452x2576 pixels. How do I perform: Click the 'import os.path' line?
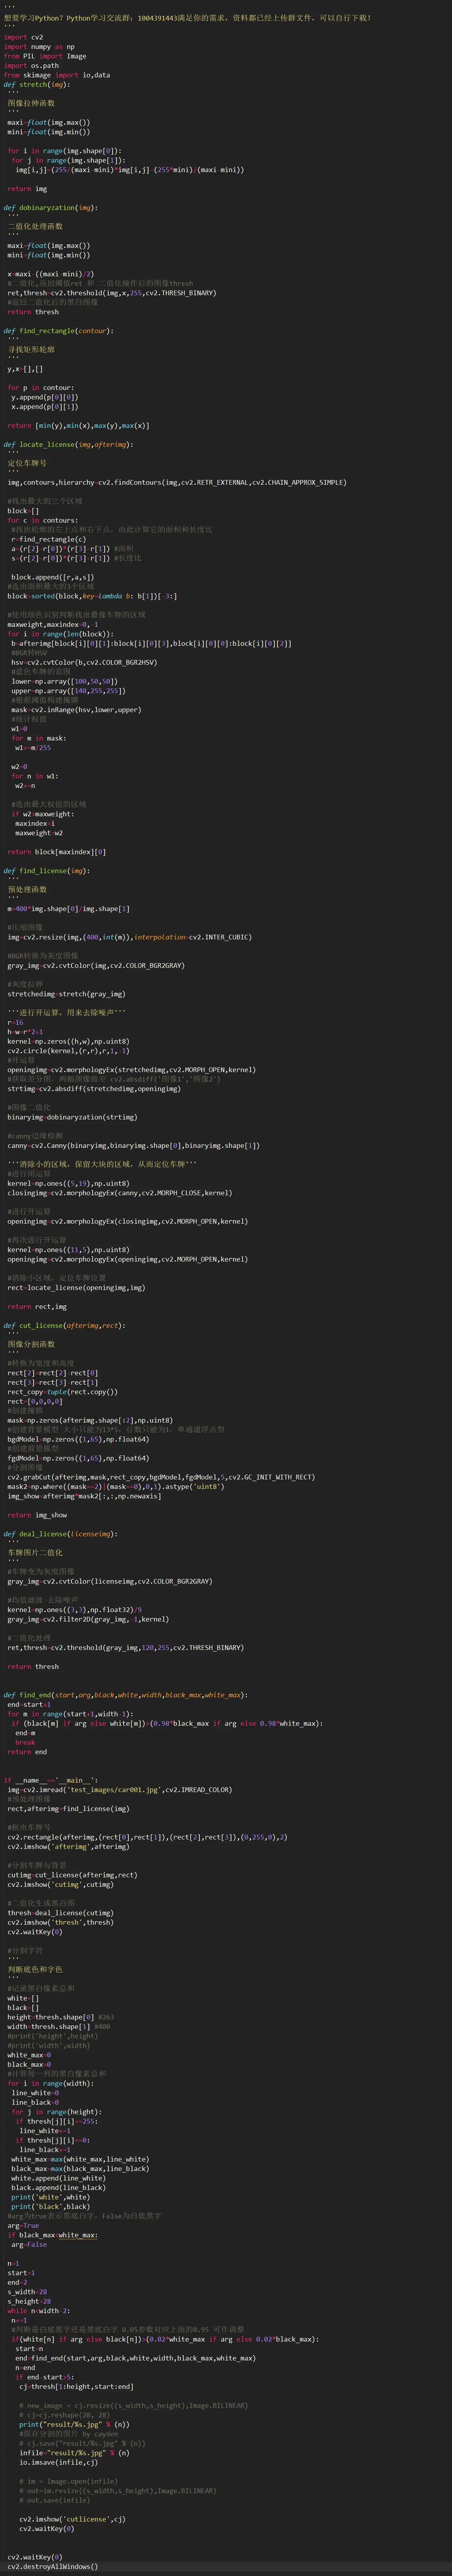click(31, 65)
